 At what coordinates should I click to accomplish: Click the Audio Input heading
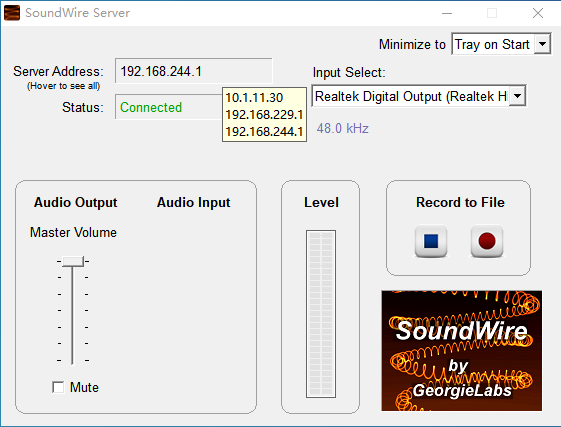(x=194, y=203)
